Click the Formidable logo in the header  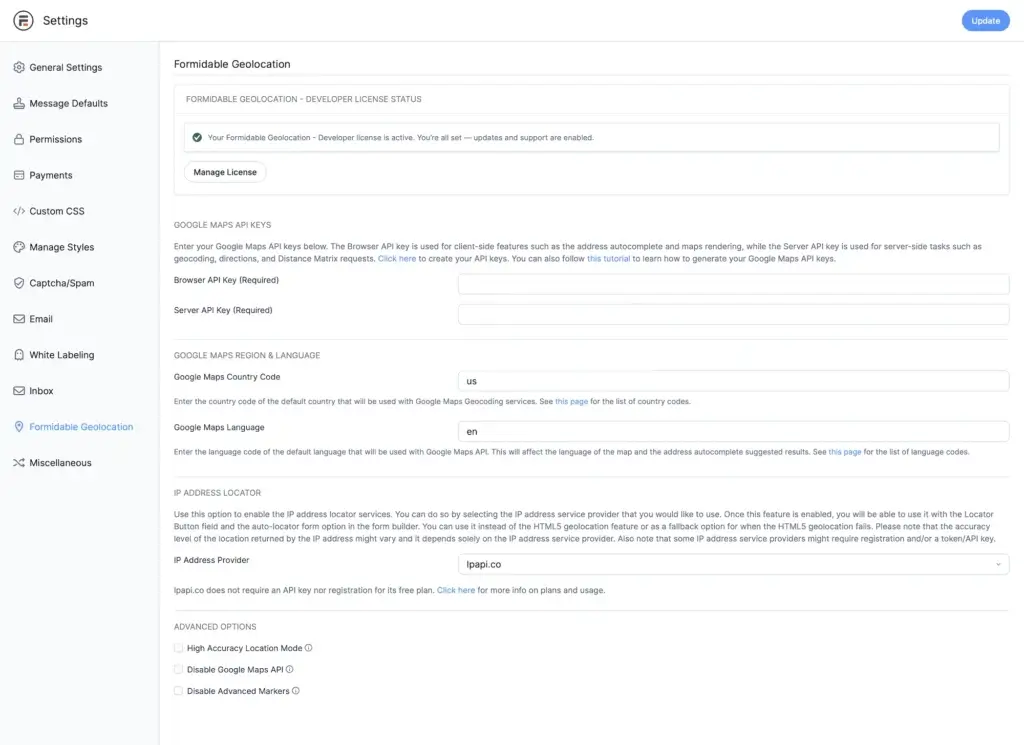pos(21,20)
